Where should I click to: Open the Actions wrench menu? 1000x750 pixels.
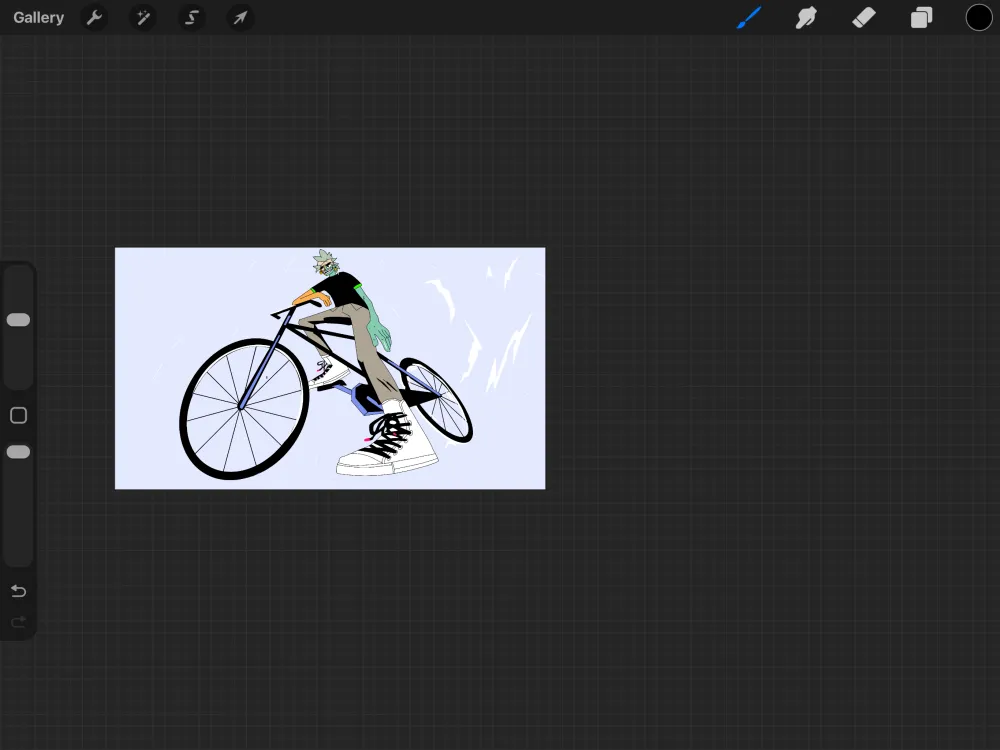tap(94, 17)
